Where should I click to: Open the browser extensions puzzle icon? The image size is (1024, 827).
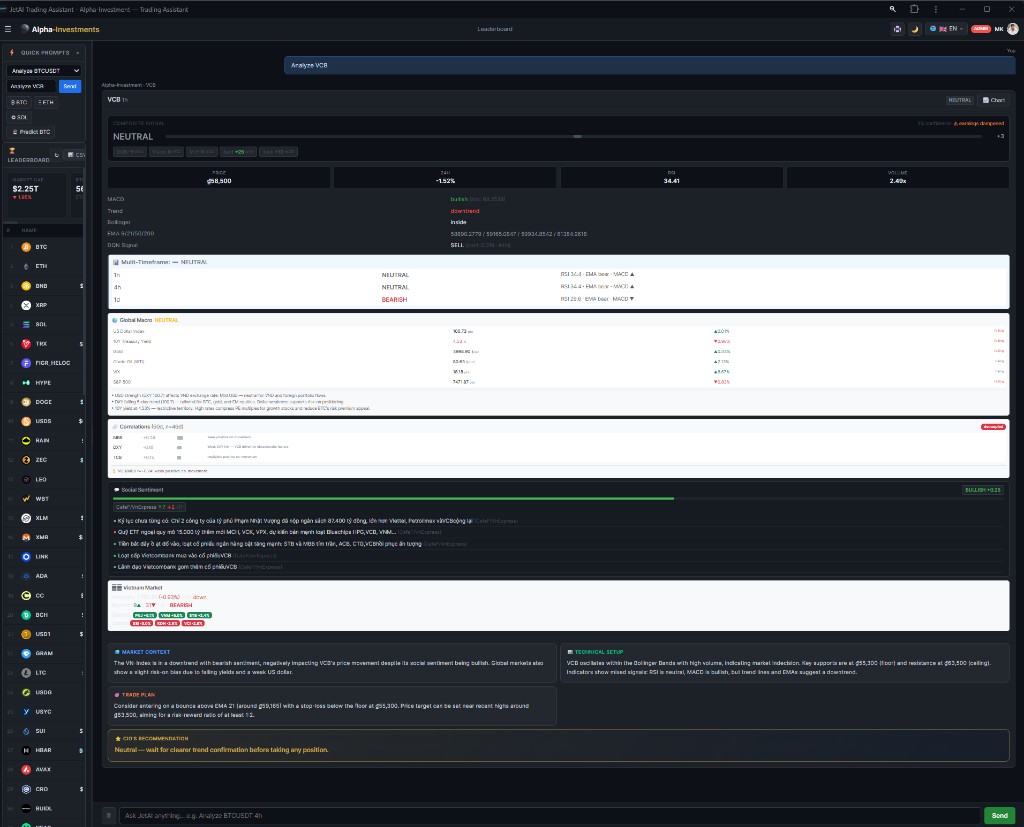pyautogui.click(x=914, y=9)
